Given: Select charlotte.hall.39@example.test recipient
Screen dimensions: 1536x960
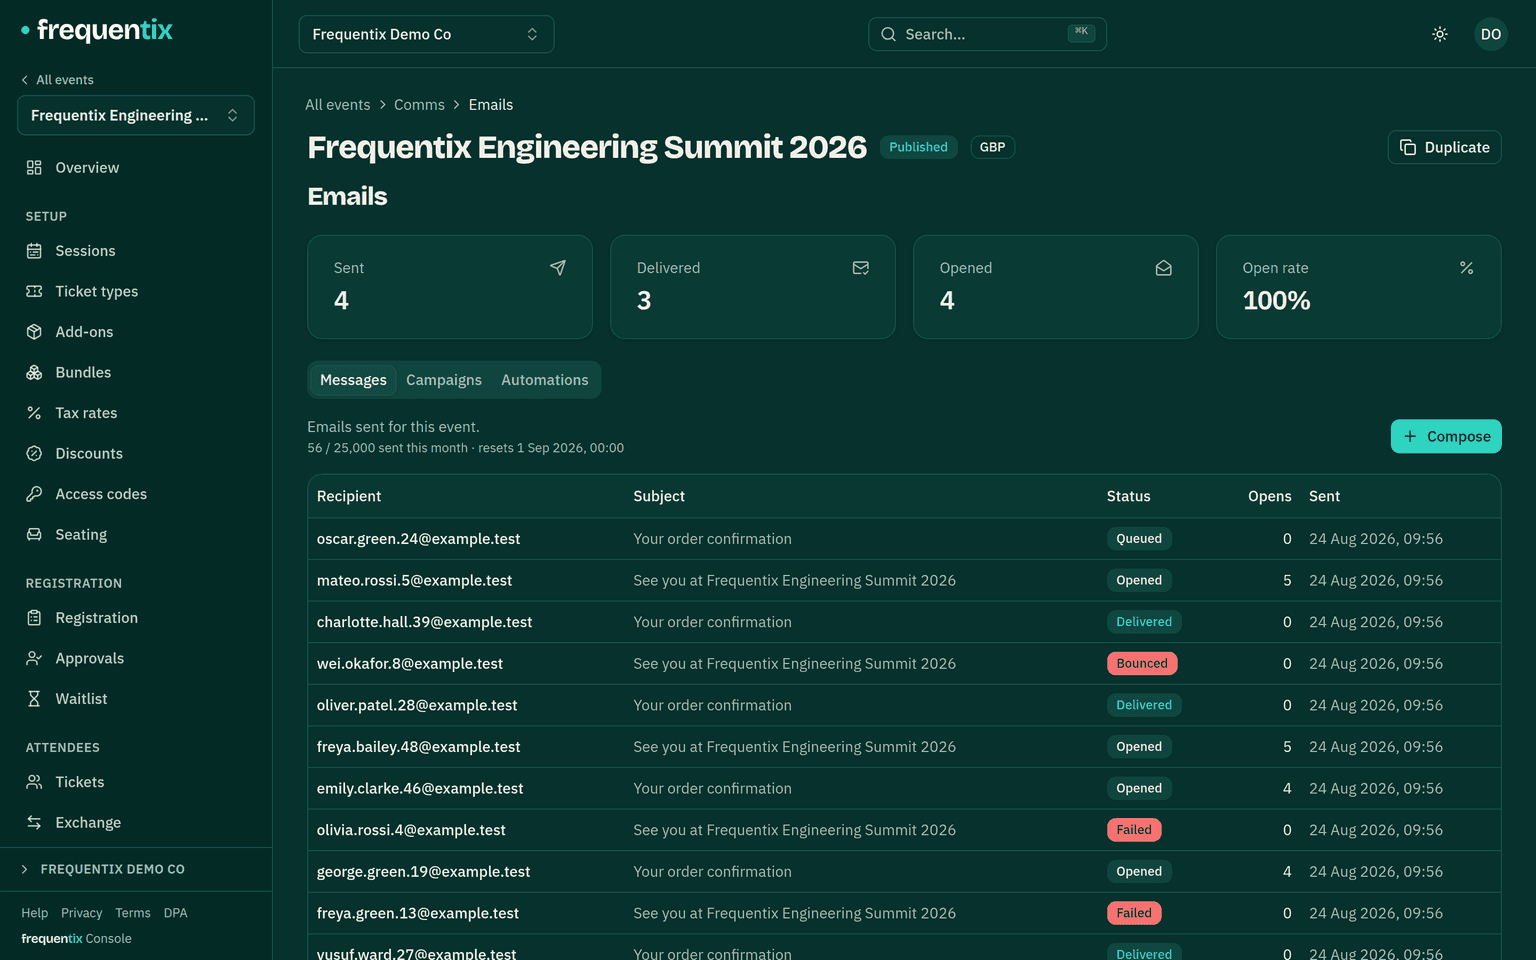Looking at the screenshot, I should [424, 622].
